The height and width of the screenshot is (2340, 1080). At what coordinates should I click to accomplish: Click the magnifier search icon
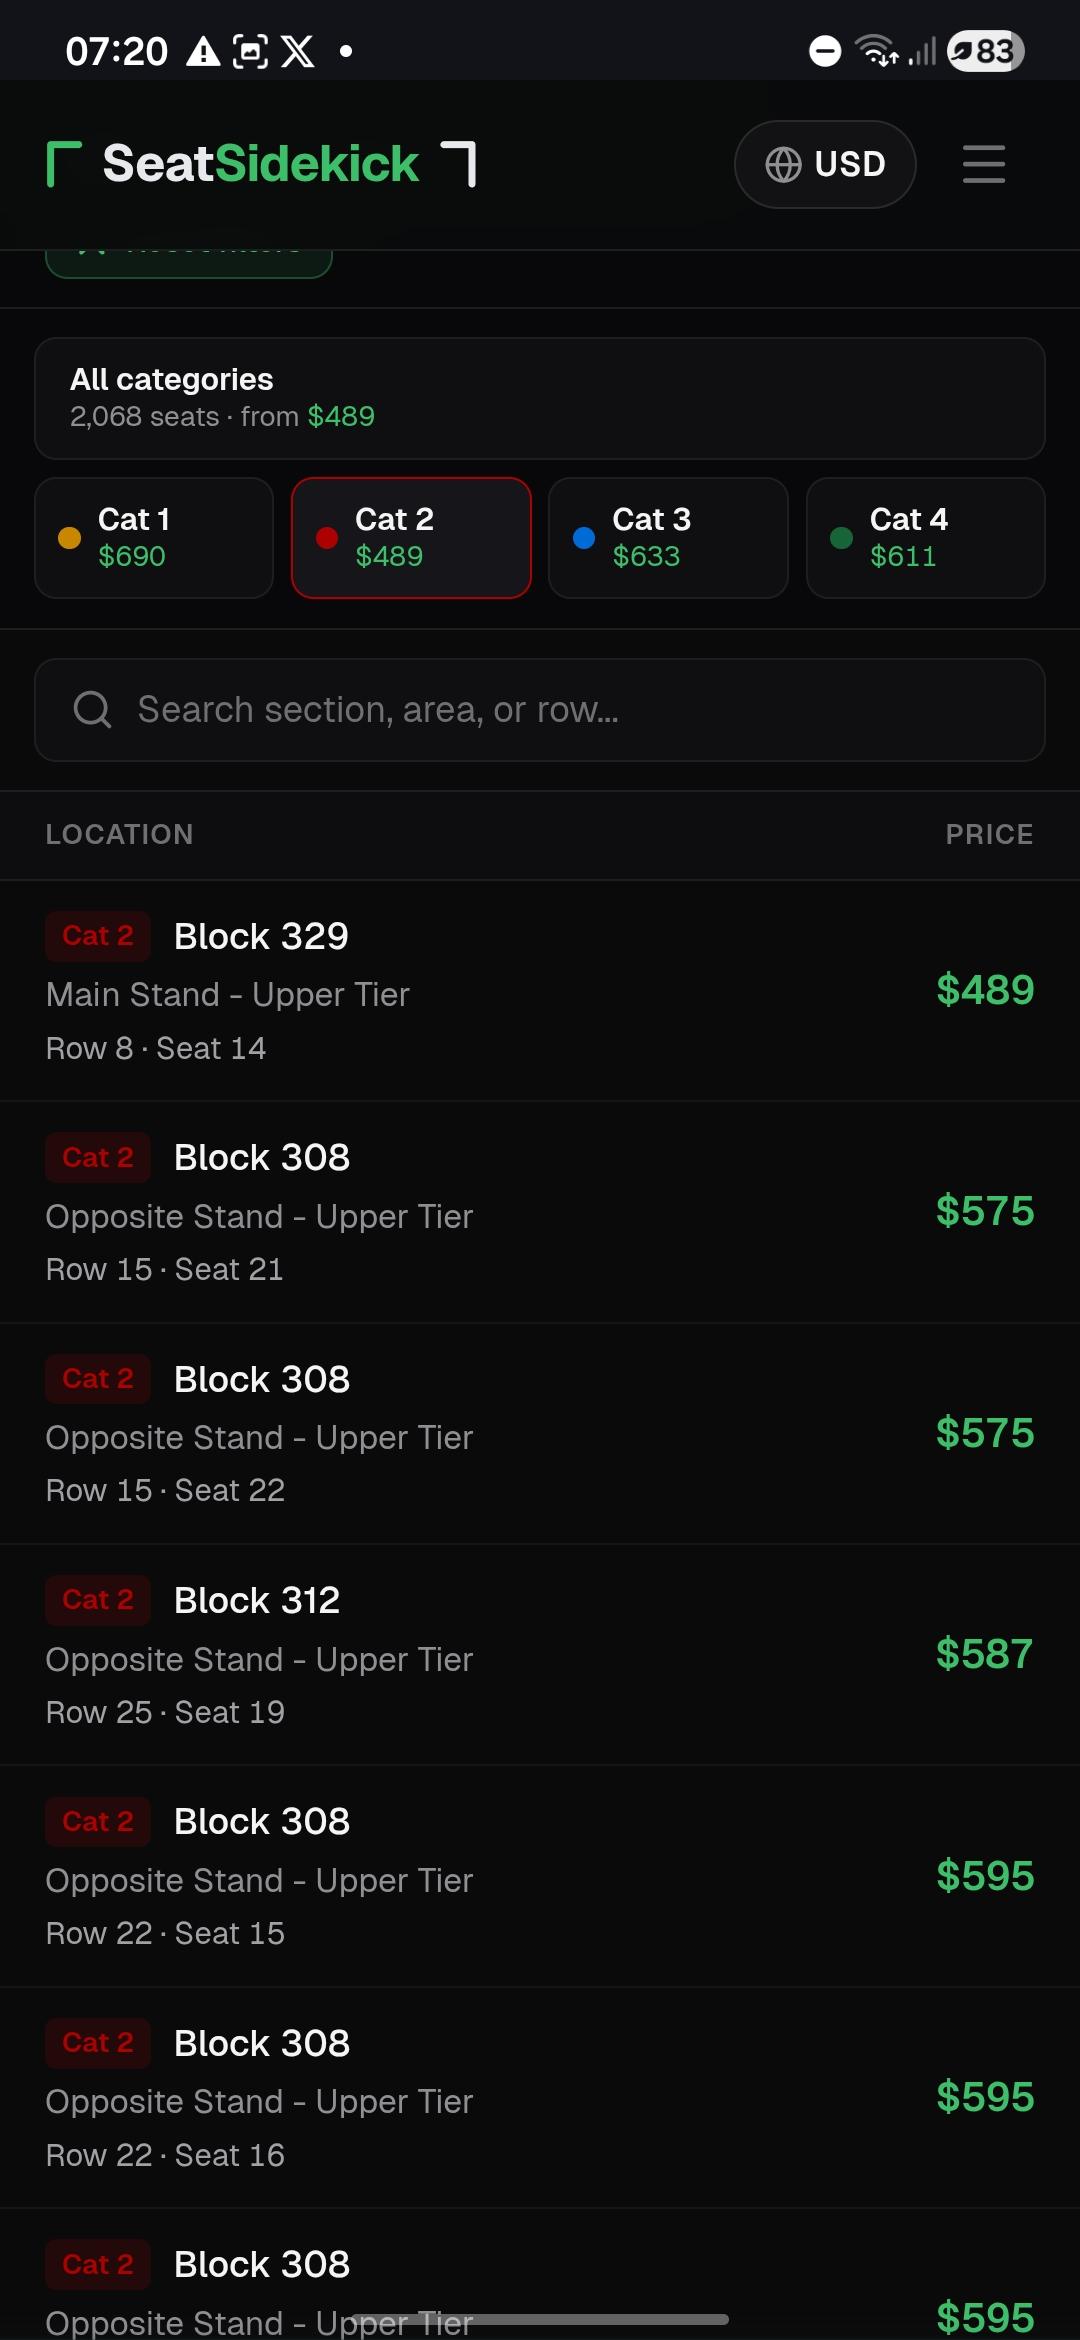(x=92, y=710)
